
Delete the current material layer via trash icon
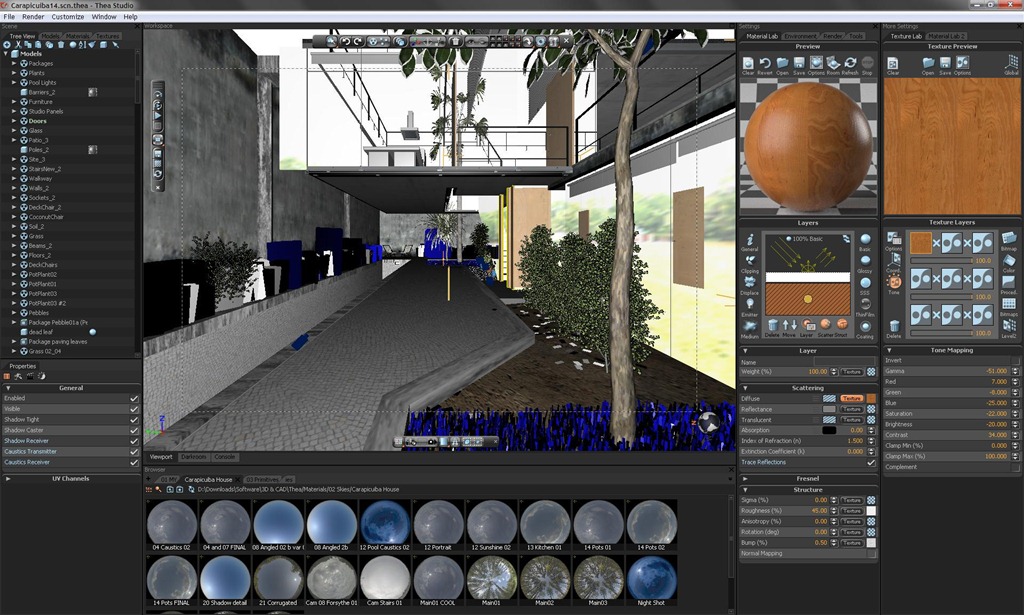point(773,325)
